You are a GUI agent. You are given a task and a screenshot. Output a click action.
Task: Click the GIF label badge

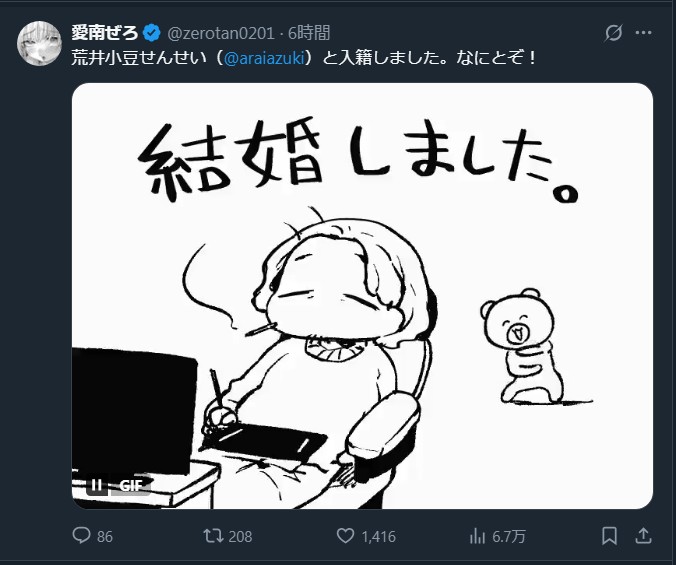point(131,486)
